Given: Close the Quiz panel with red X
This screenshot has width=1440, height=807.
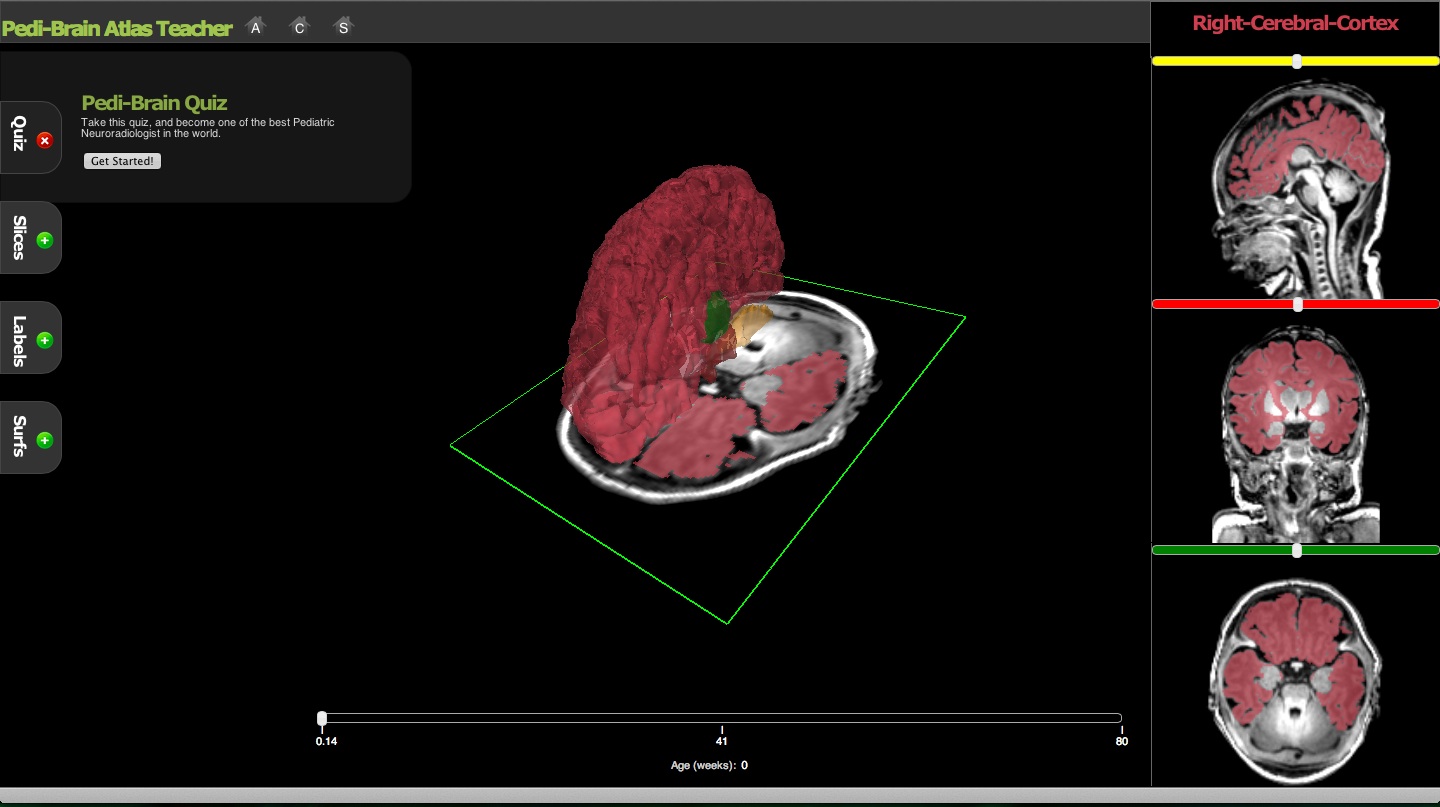Looking at the screenshot, I should point(44,141).
